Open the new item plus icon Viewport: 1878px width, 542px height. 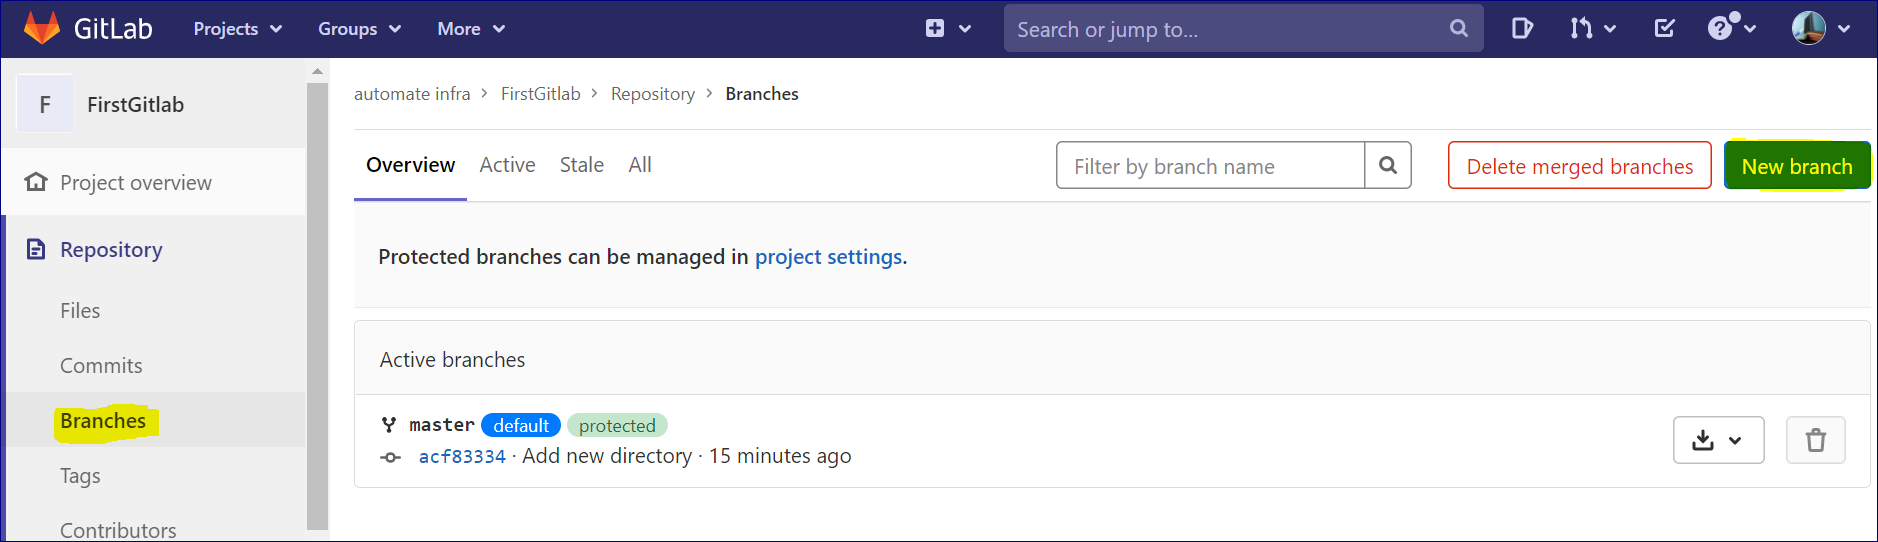click(x=935, y=29)
